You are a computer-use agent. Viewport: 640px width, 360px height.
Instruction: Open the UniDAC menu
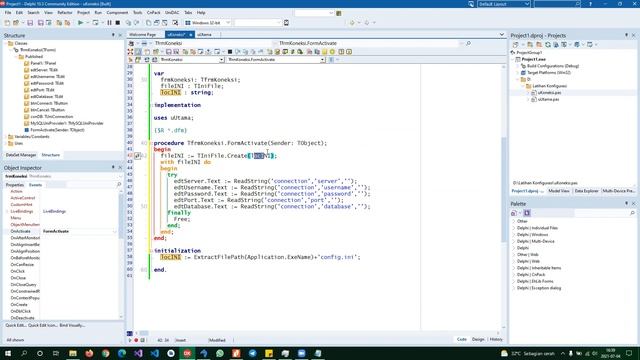[x=172, y=13]
